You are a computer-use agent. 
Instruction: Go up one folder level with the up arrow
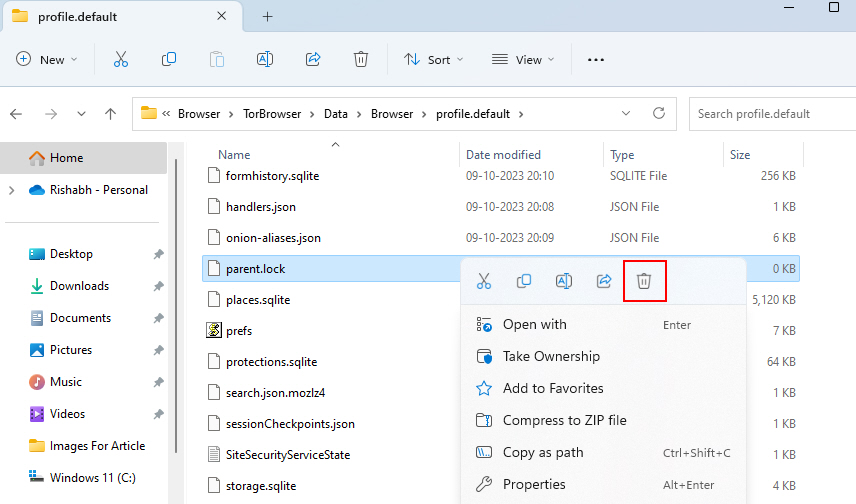pos(110,114)
